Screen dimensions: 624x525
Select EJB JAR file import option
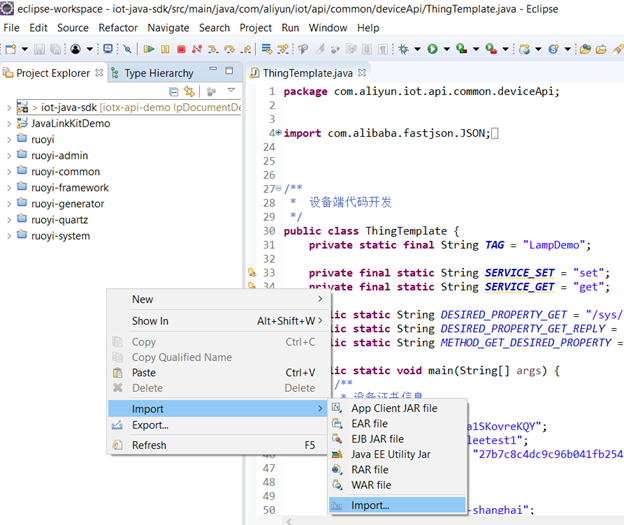[x=397, y=439]
